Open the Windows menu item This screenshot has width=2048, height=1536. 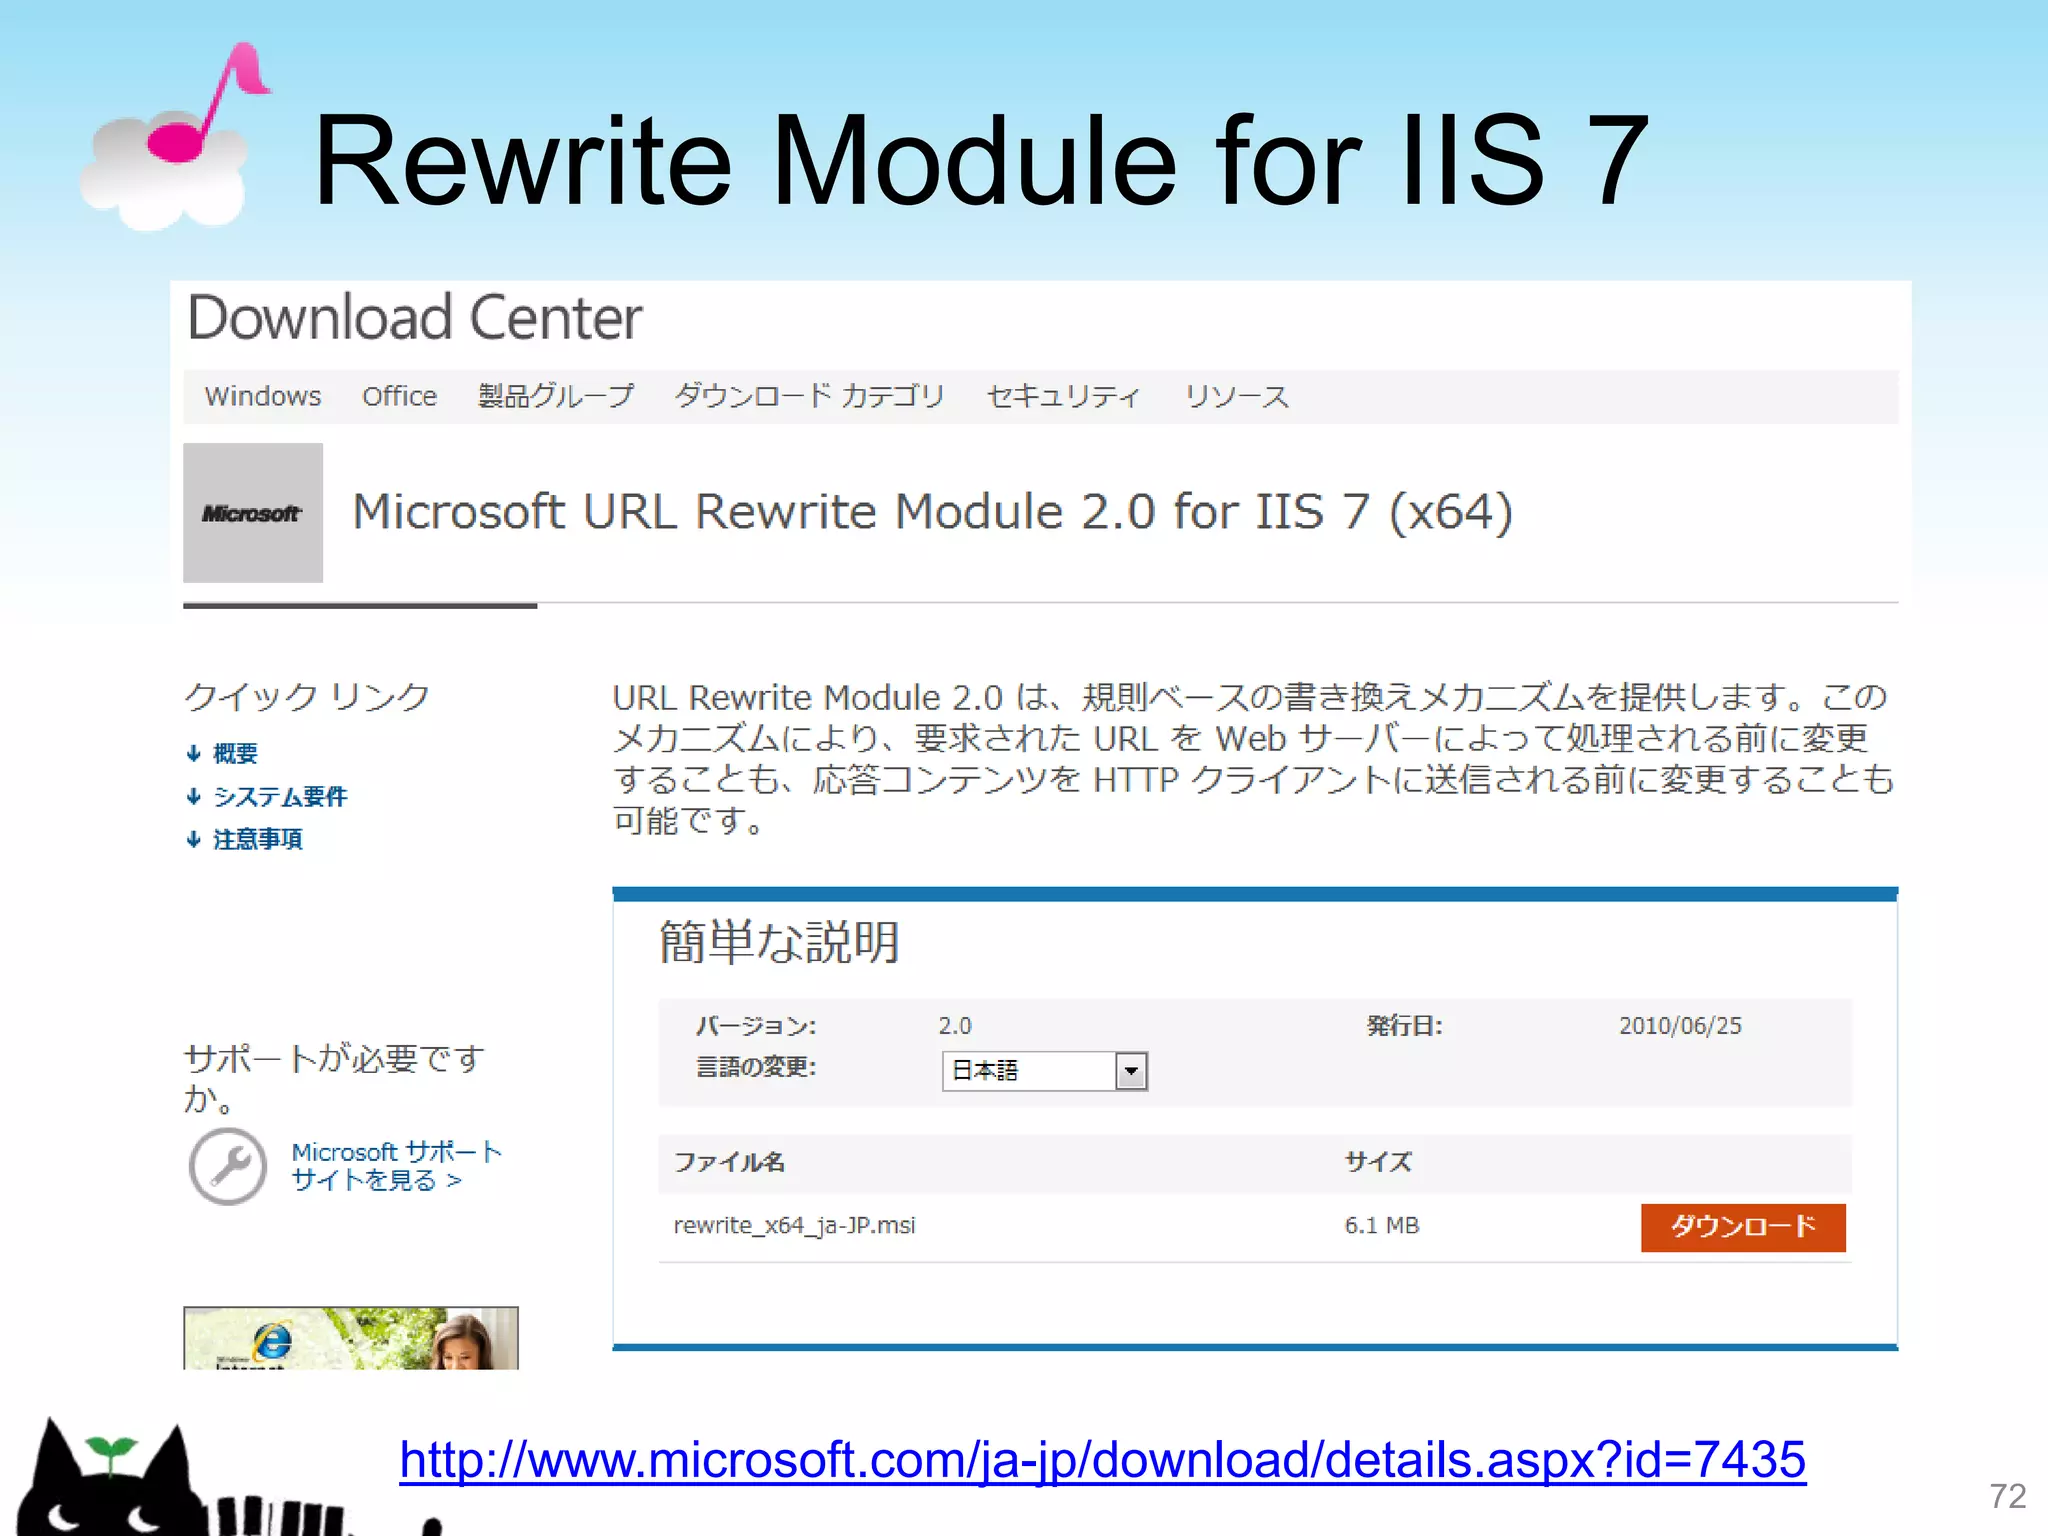click(263, 396)
